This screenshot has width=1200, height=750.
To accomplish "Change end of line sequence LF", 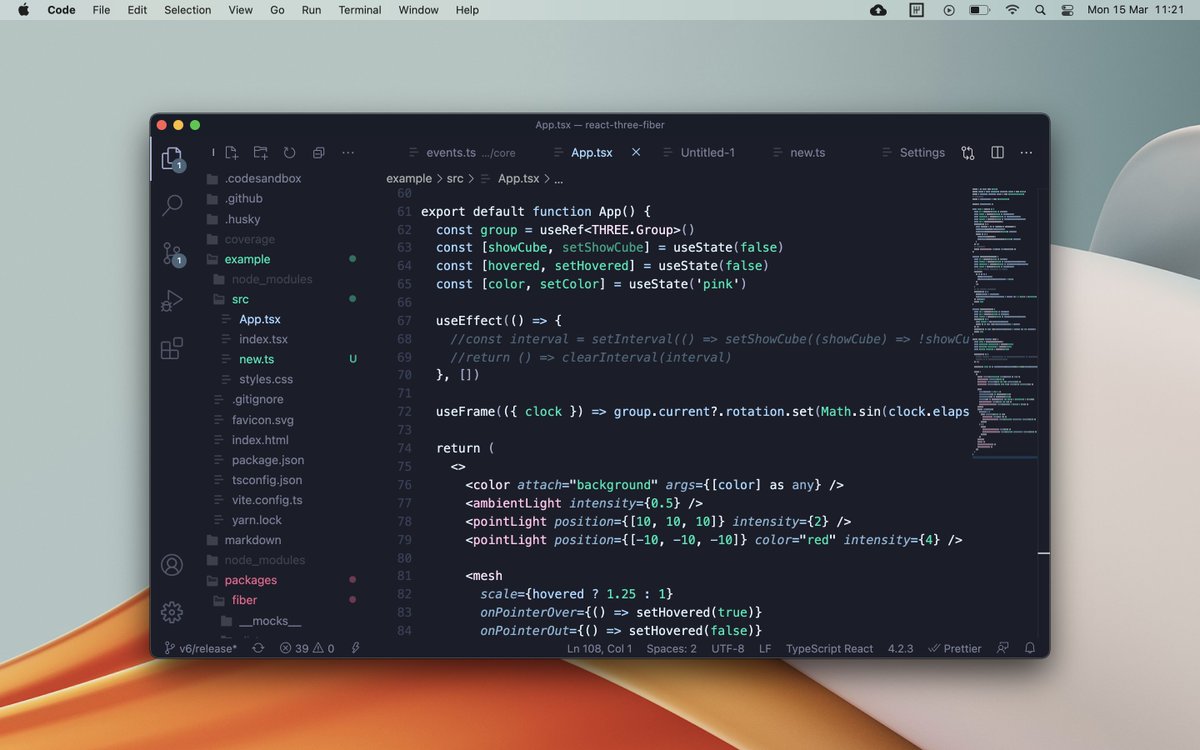I will [x=765, y=648].
